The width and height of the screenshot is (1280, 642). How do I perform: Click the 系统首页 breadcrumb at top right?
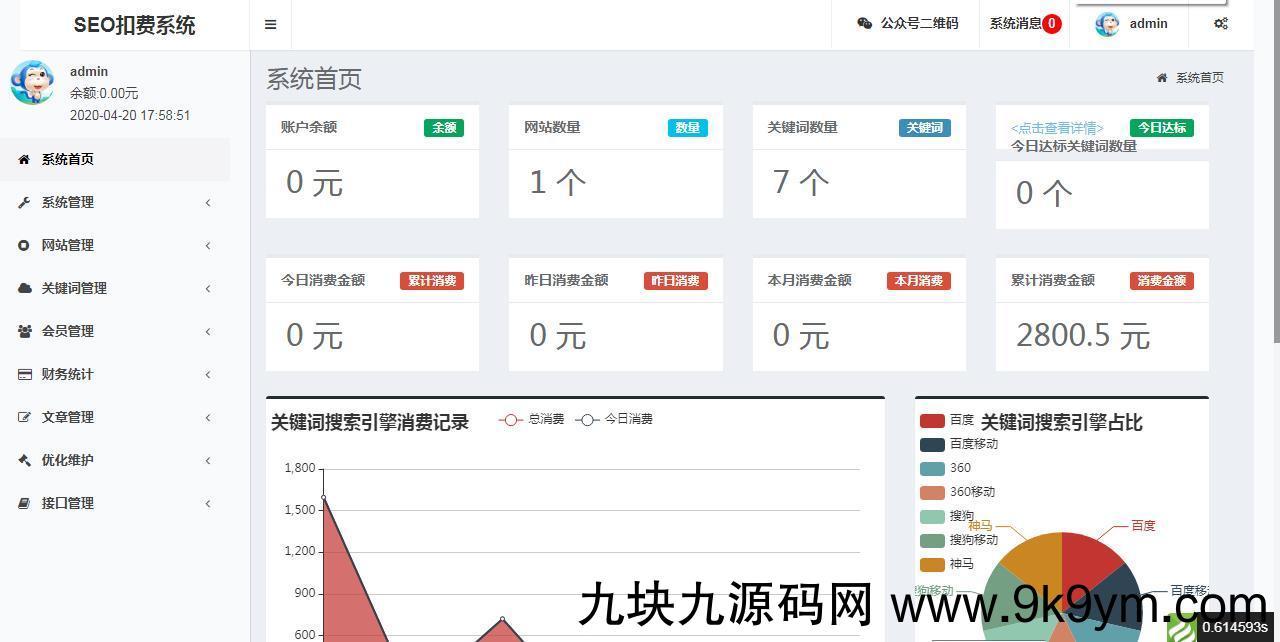(1198, 78)
